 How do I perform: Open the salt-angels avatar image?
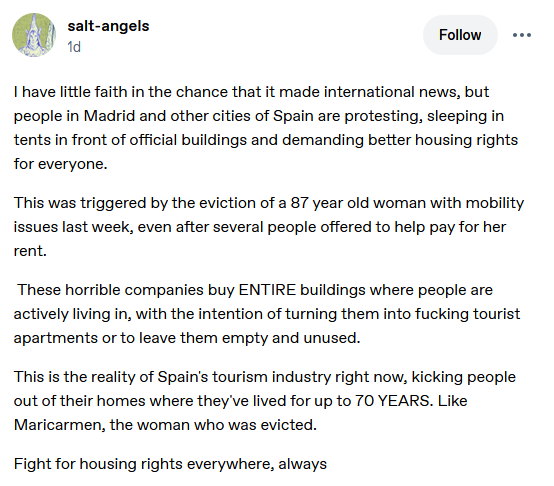(x=34, y=35)
